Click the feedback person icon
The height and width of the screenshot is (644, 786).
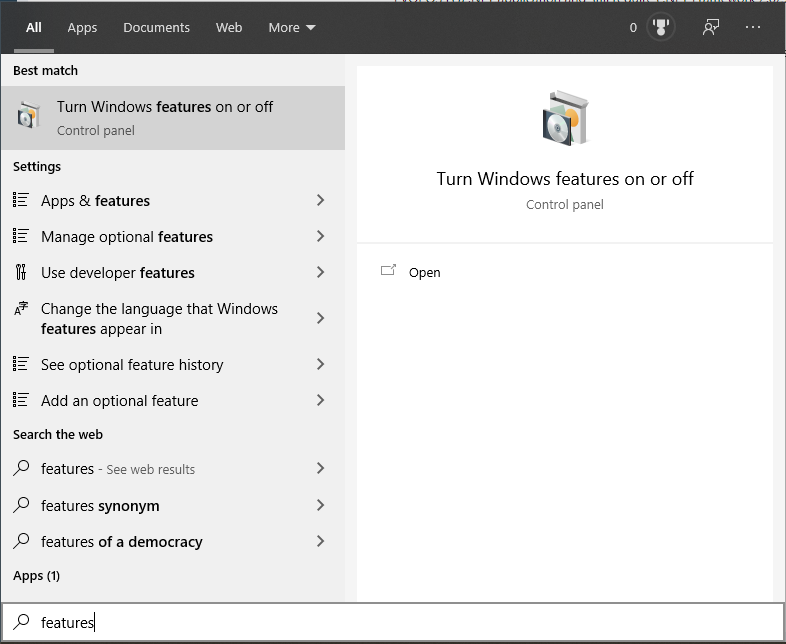pyautogui.click(x=711, y=27)
